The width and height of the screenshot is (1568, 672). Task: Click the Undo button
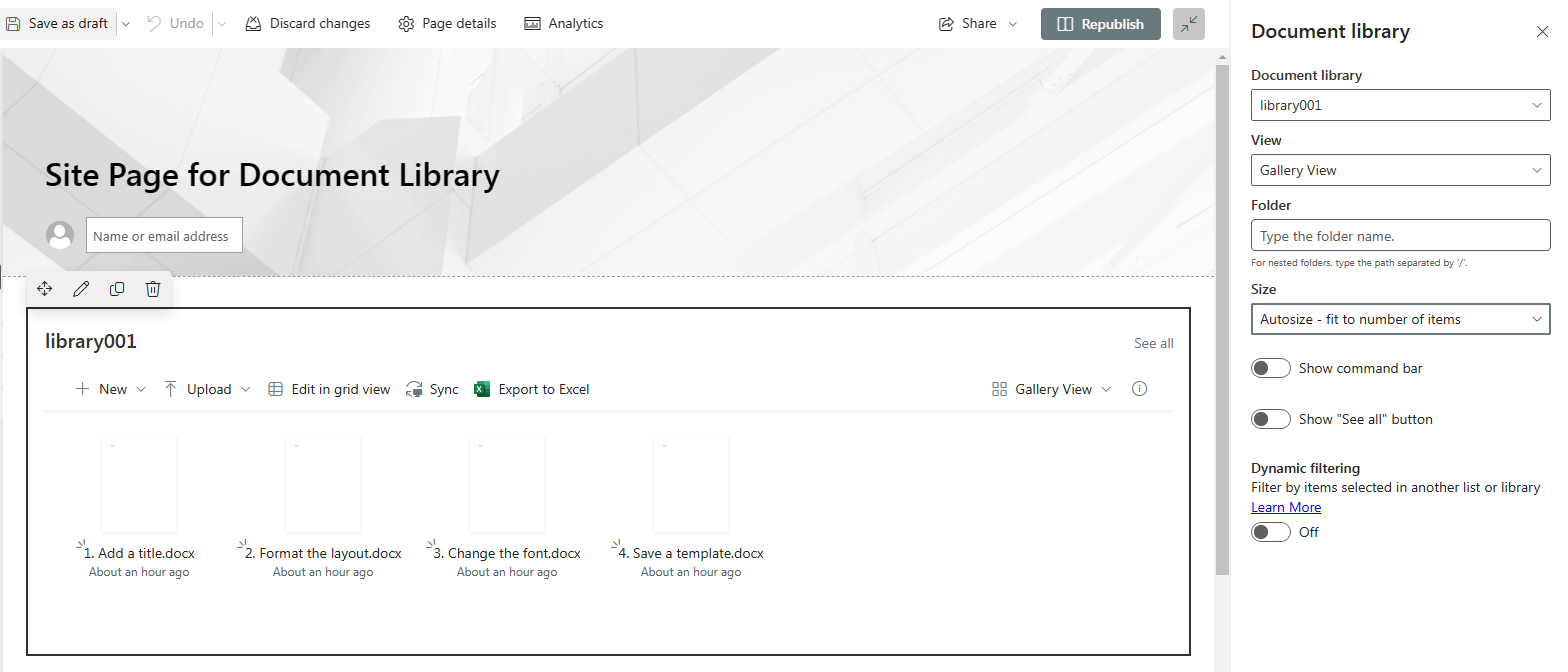[175, 23]
